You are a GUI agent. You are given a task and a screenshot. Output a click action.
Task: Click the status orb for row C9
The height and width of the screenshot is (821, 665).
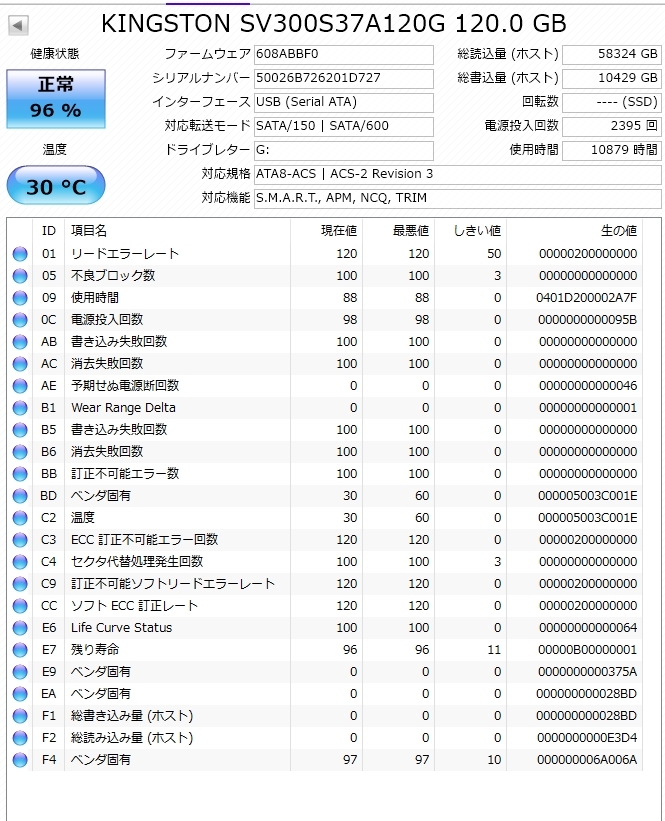click(20, 584)
